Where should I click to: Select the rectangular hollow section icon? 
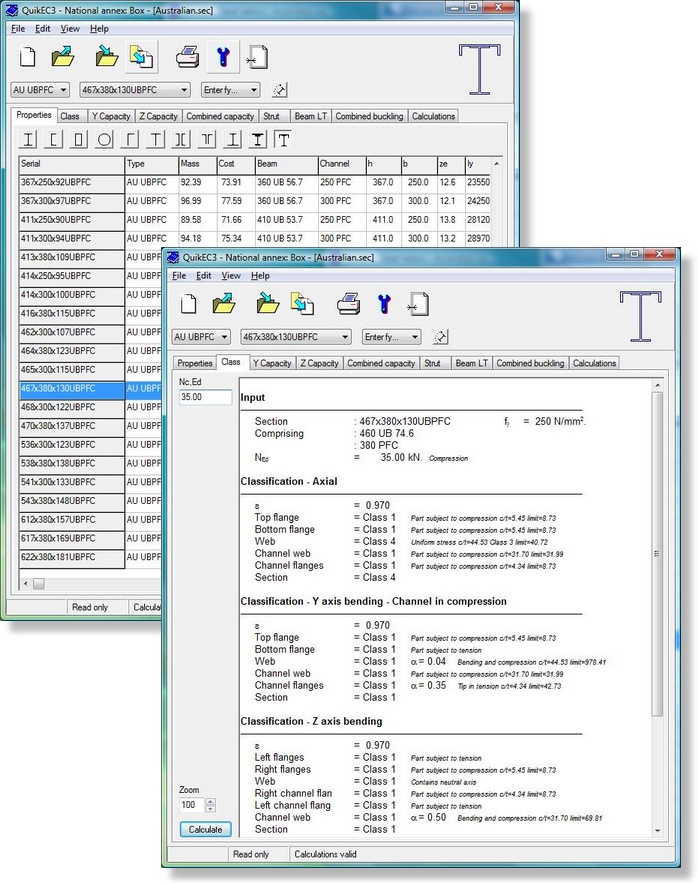(79, 140)
